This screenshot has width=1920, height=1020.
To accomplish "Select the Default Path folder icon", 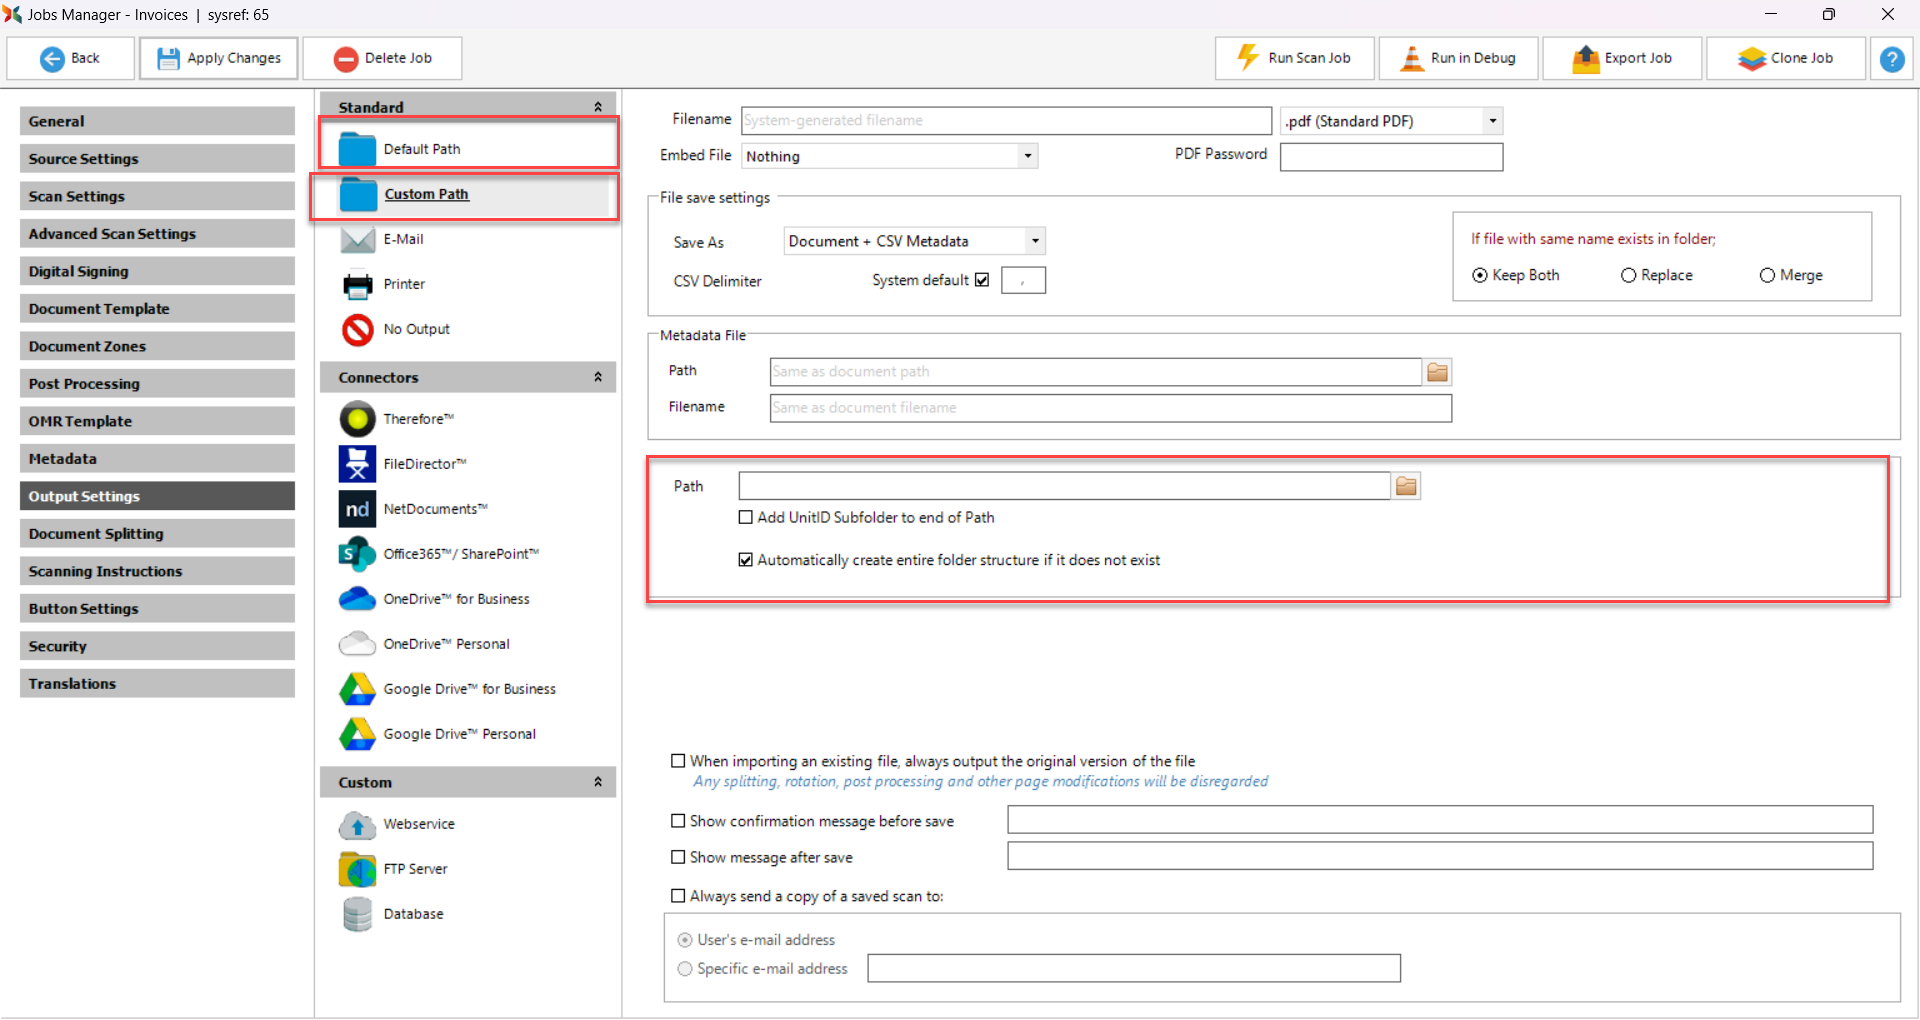I will [x=357, y=148].
